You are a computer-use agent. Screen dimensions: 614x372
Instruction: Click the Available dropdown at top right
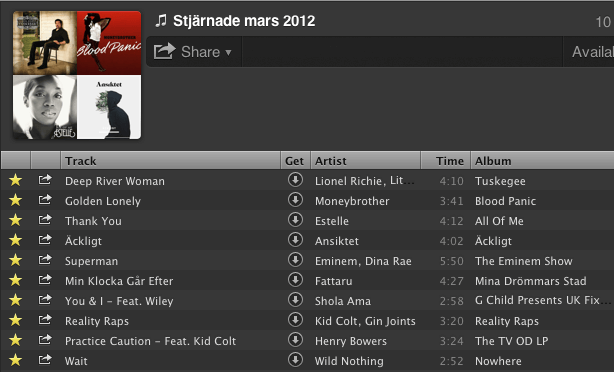click(589, 52)
